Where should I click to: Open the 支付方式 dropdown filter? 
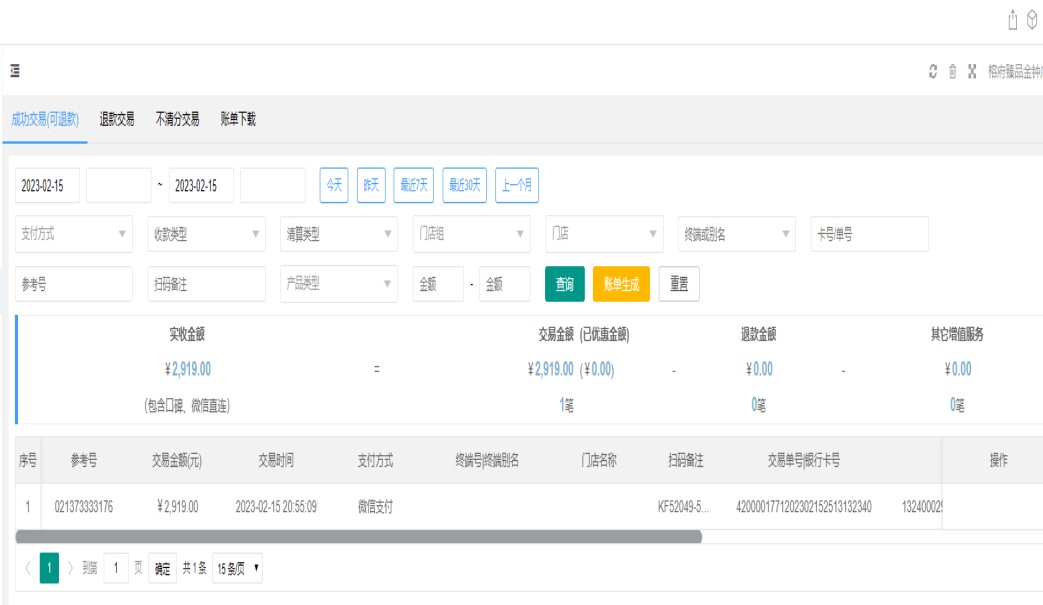74,234
